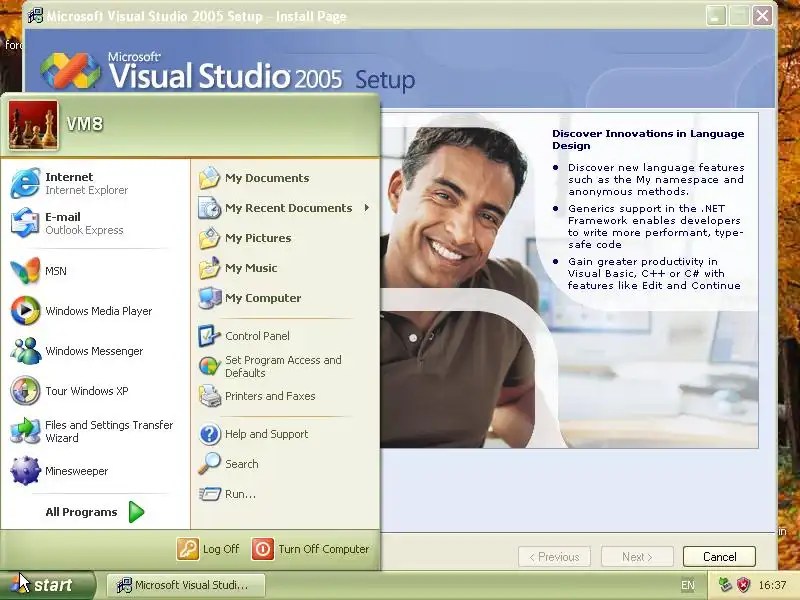Click the Setup window title bar icon
This screenshot has height=600, width=800.
35,16
